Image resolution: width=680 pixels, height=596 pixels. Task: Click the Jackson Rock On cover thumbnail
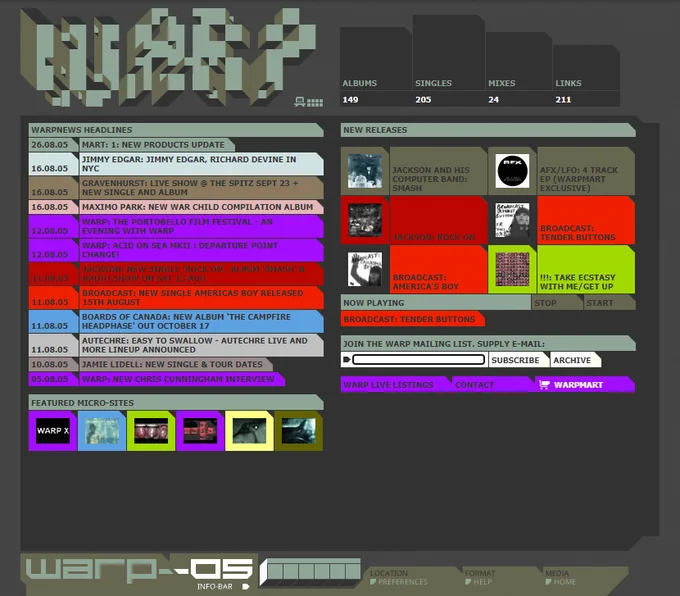365,220
